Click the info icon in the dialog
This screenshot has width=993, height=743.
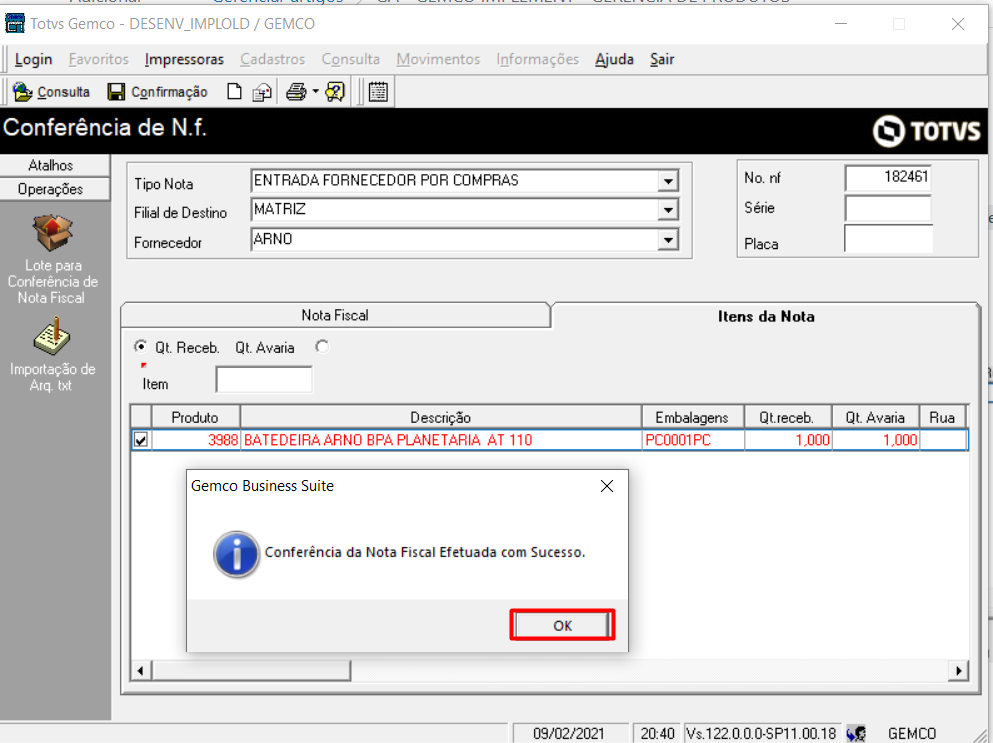coord(236,554)
